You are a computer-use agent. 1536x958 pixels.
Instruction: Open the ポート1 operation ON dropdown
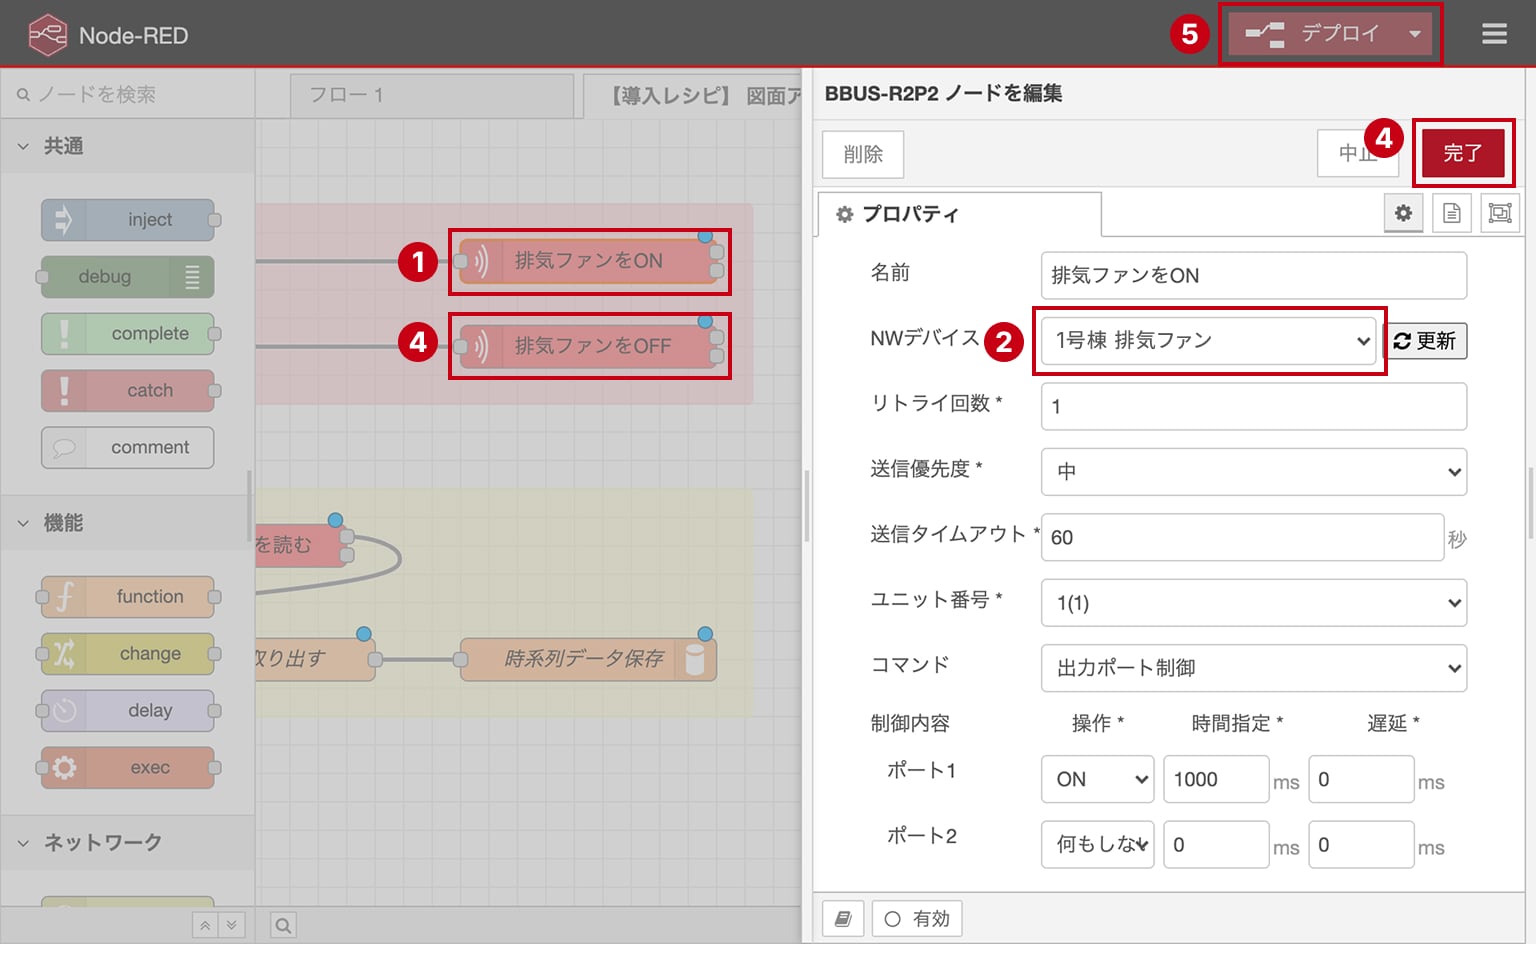pos(1097,779)
